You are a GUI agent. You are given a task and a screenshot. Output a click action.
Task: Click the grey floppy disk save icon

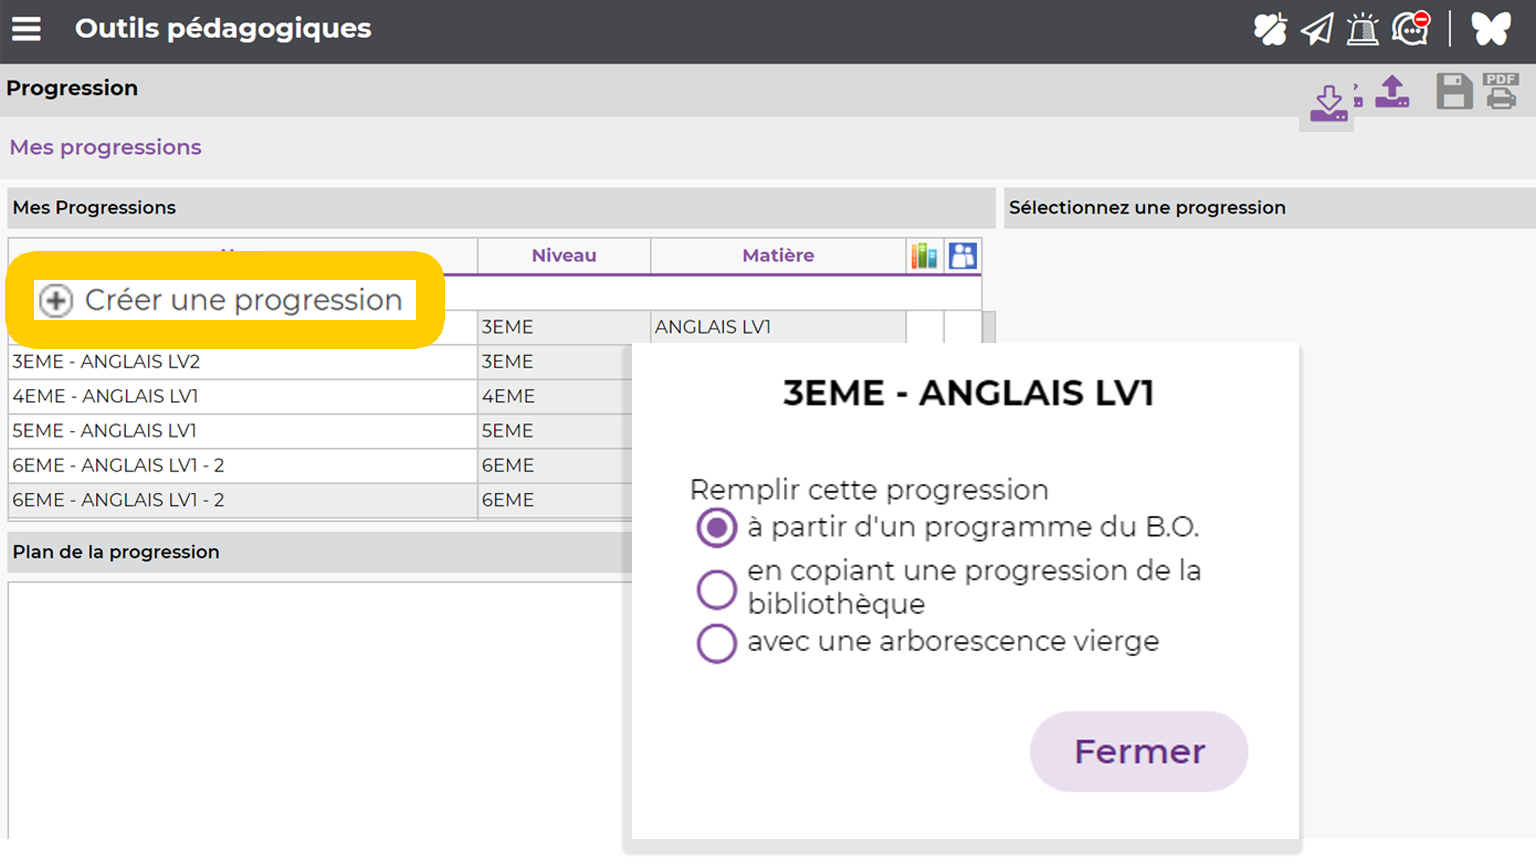point(1454,91)
